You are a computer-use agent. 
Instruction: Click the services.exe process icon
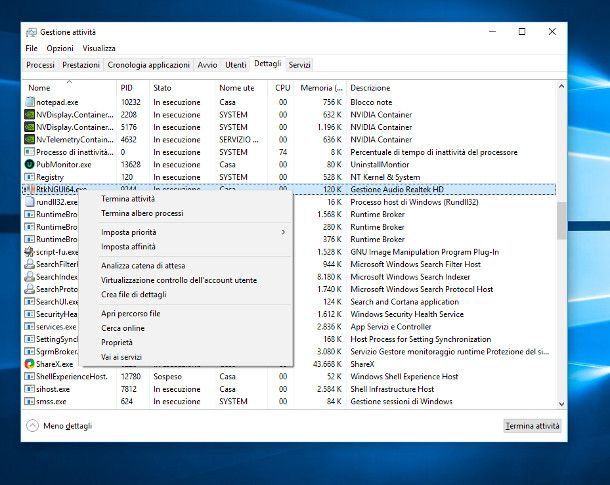[30, 326]
